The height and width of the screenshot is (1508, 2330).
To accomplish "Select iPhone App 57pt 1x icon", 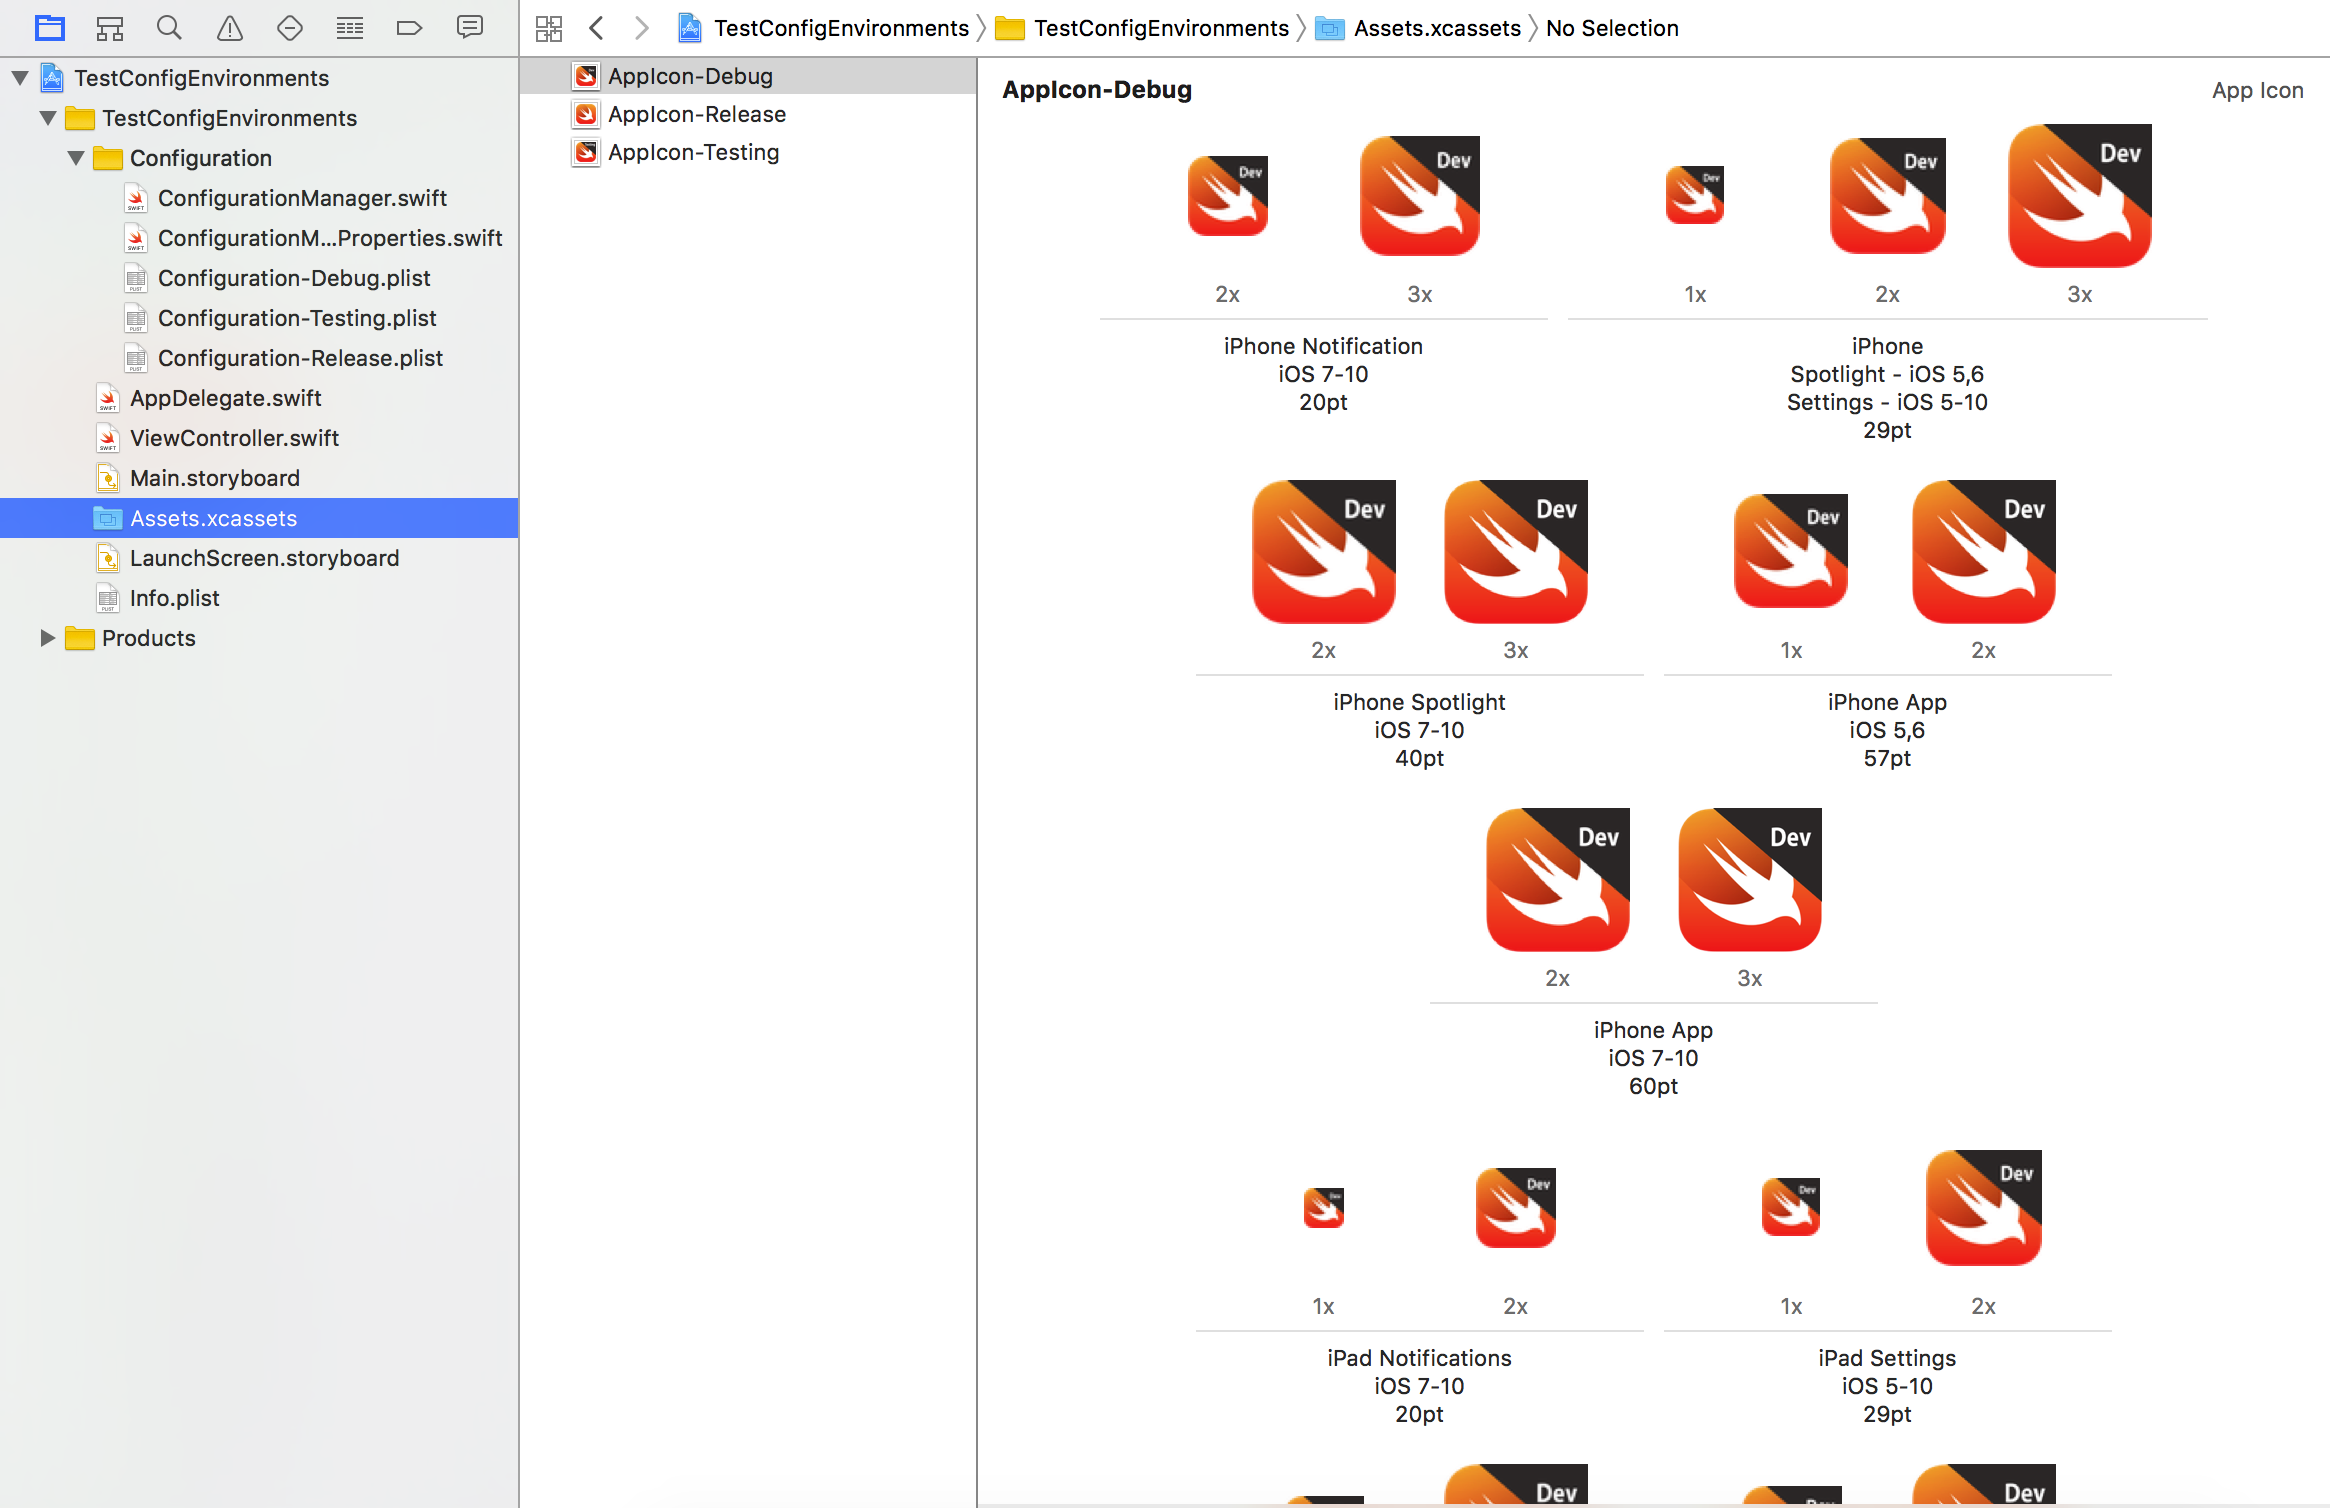I will pyautogui.click(x=1791, y=551).
